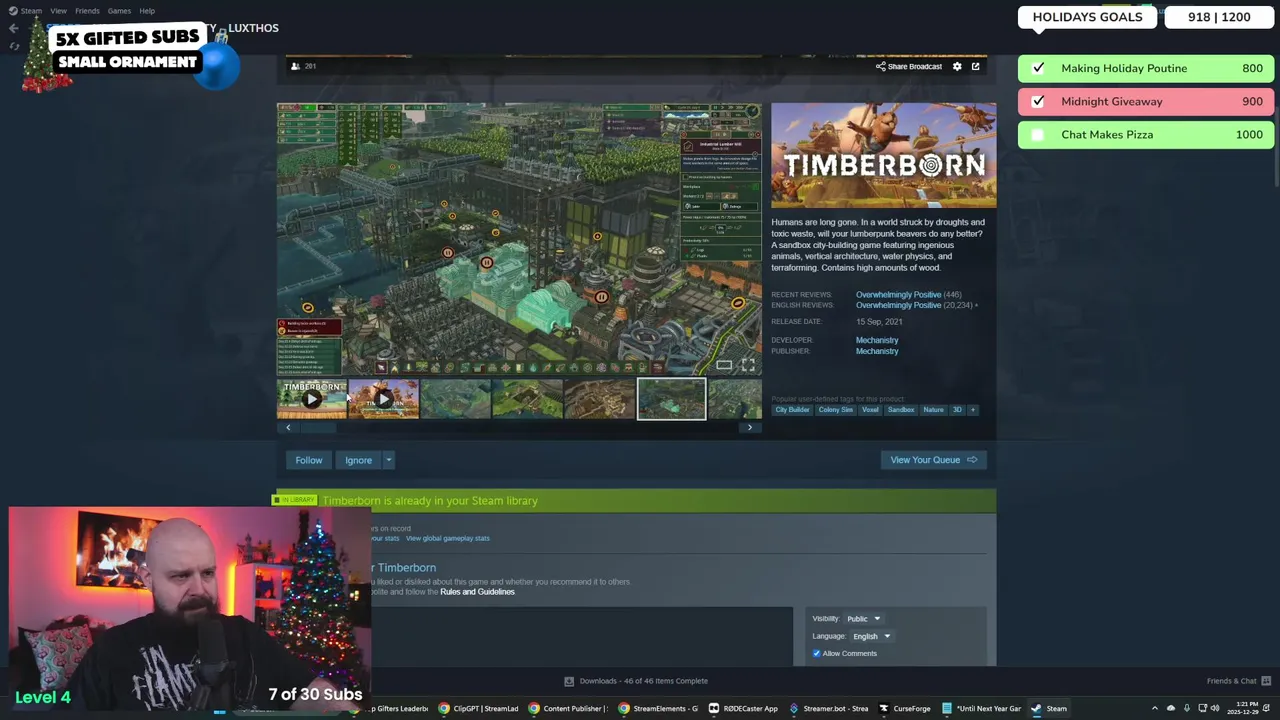
Task: Open the Nature tag
Action: (933, 409)
